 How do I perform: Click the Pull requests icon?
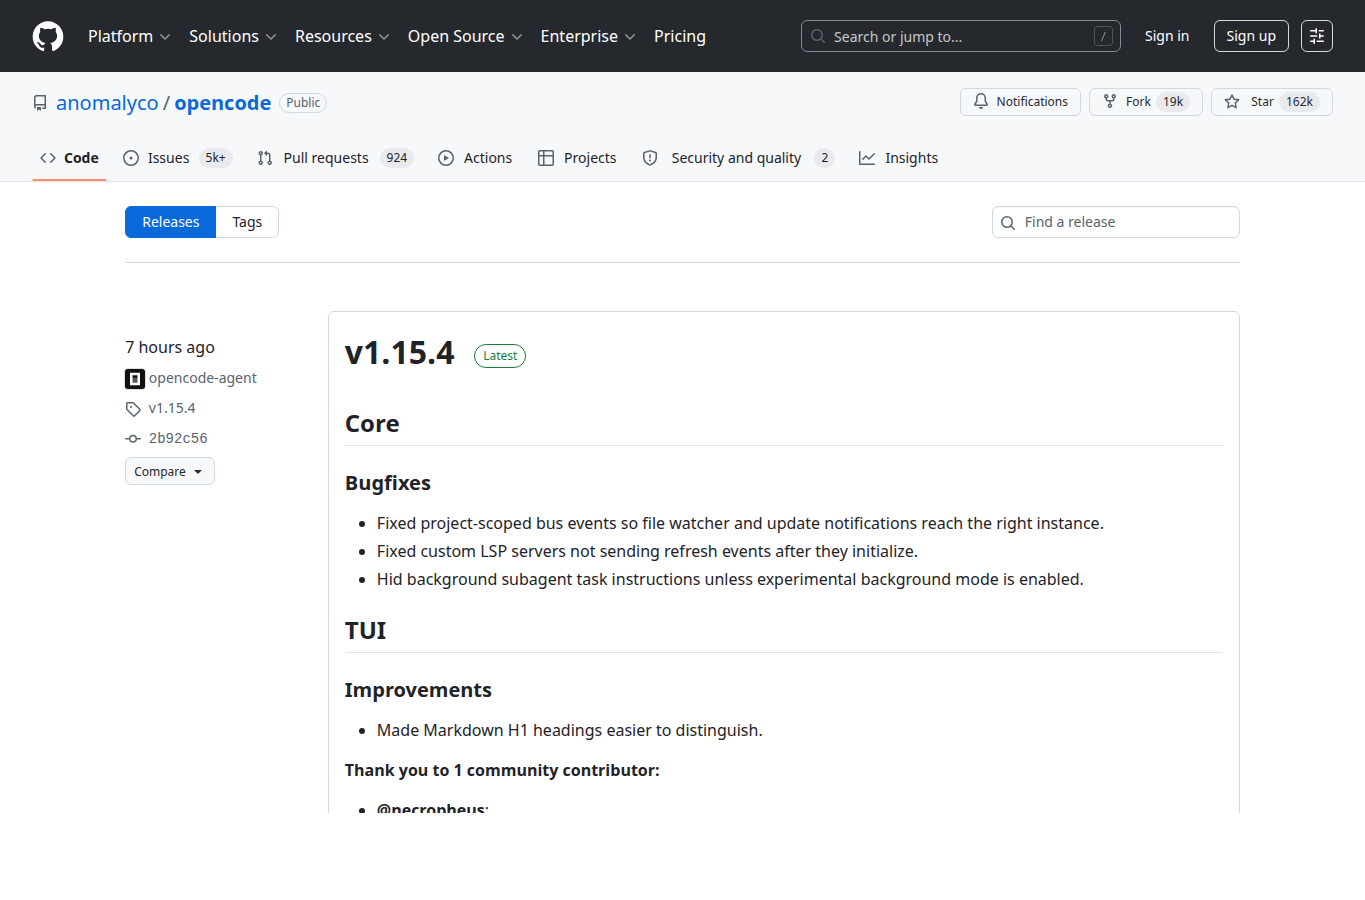(265, 158)
